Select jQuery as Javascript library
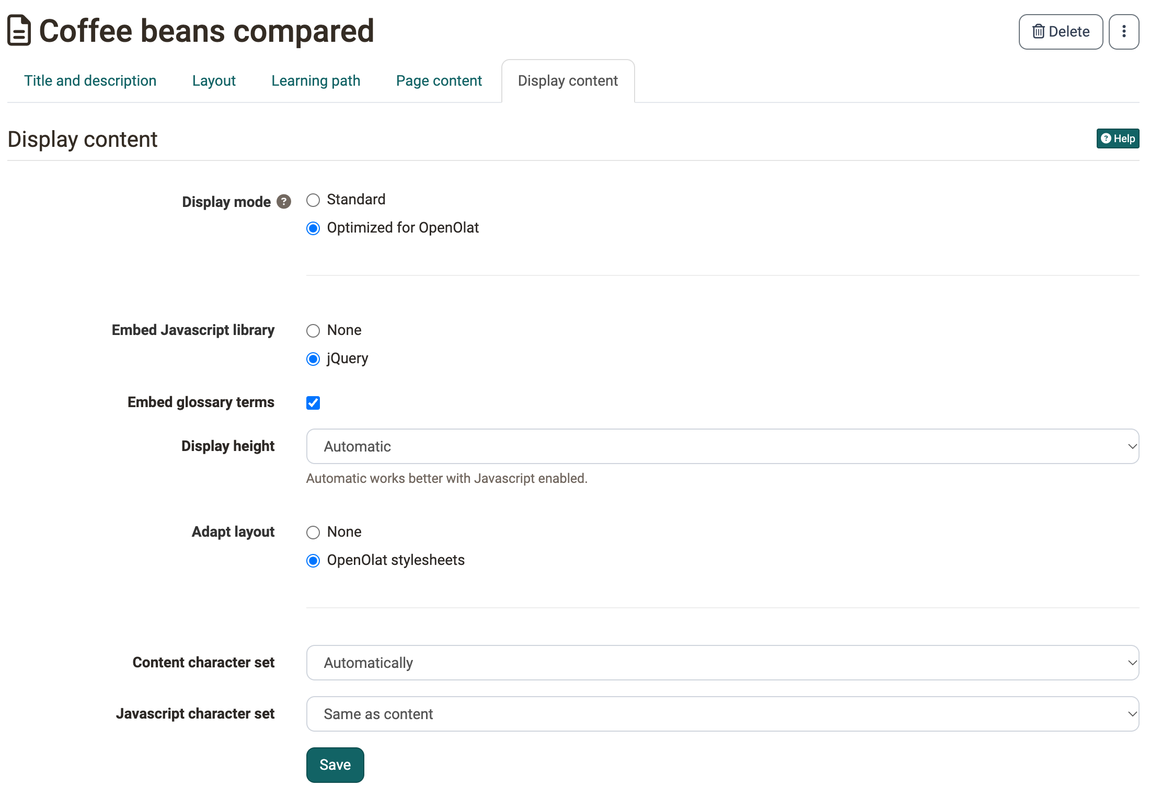This screenshot has width=1150, height=809. tap(313, 359)
